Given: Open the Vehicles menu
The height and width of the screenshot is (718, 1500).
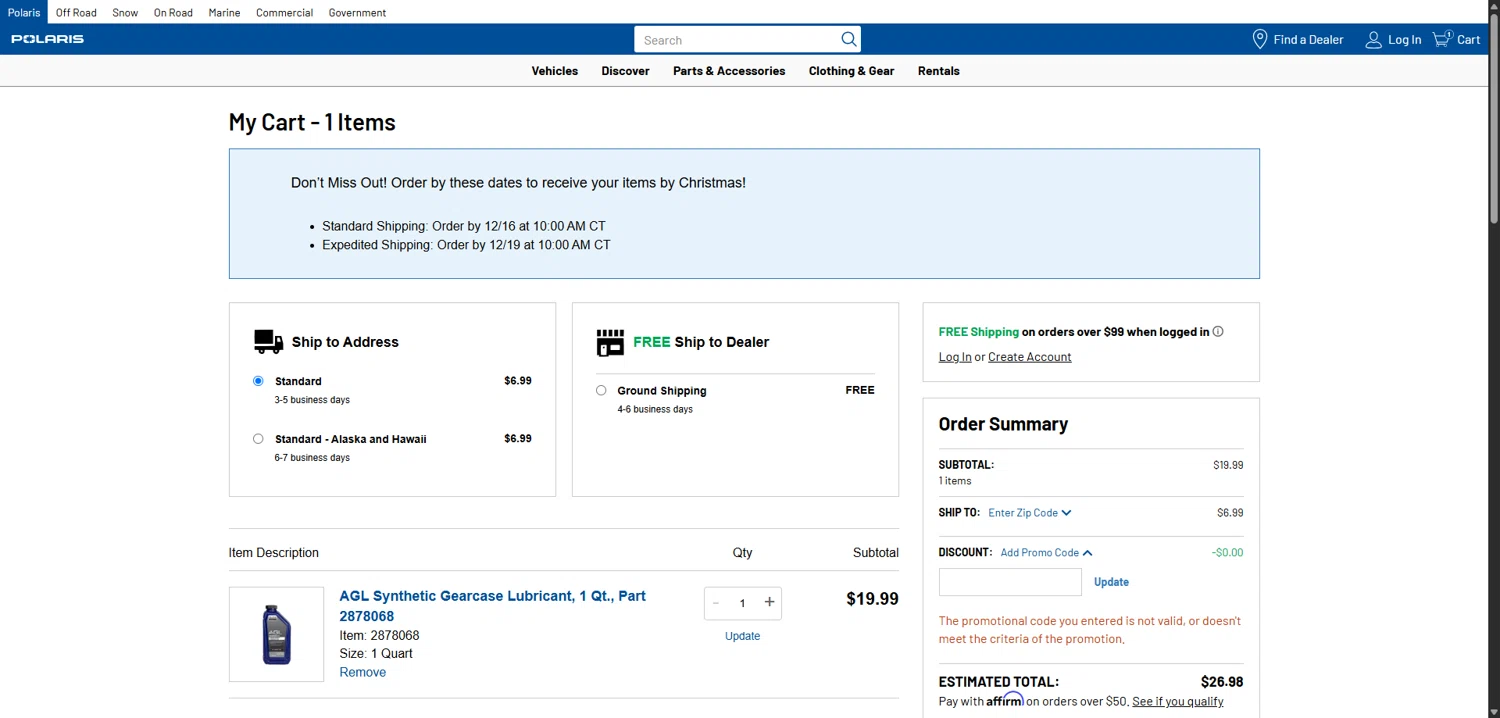Looking at the screenshot, I should pos(555,71).
